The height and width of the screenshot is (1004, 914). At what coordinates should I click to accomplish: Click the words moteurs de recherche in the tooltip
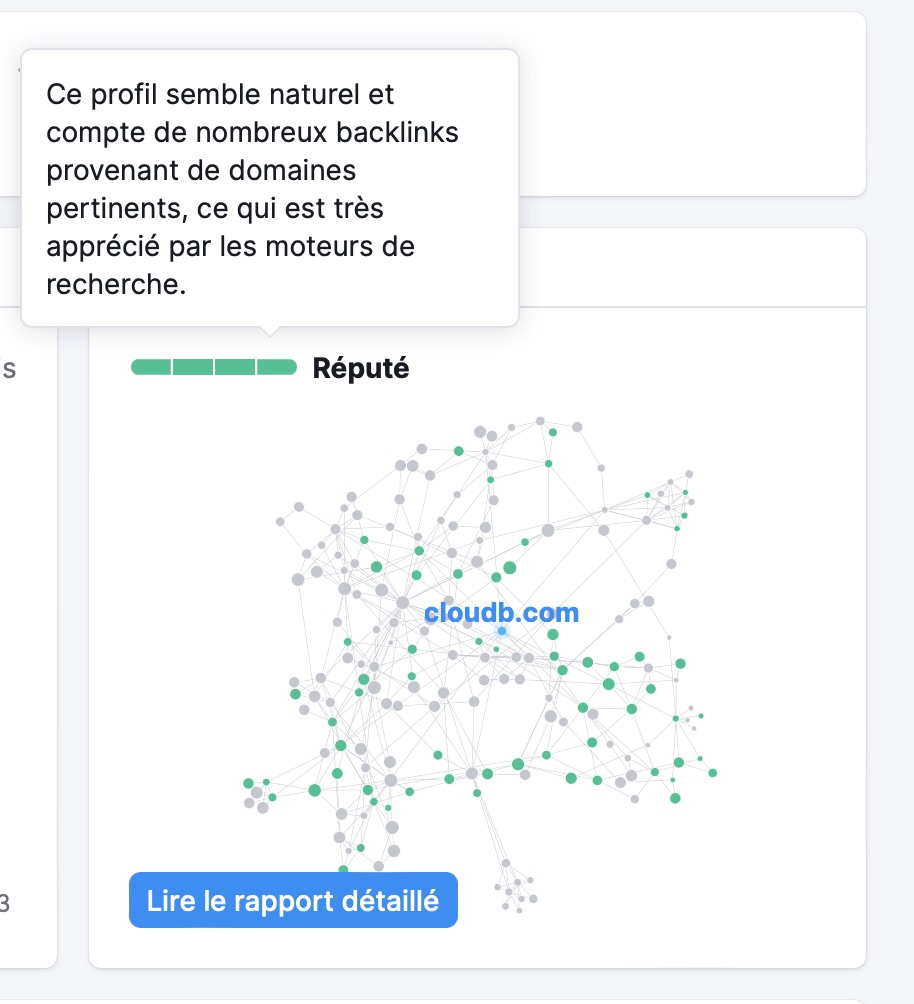tap(231, 265)
